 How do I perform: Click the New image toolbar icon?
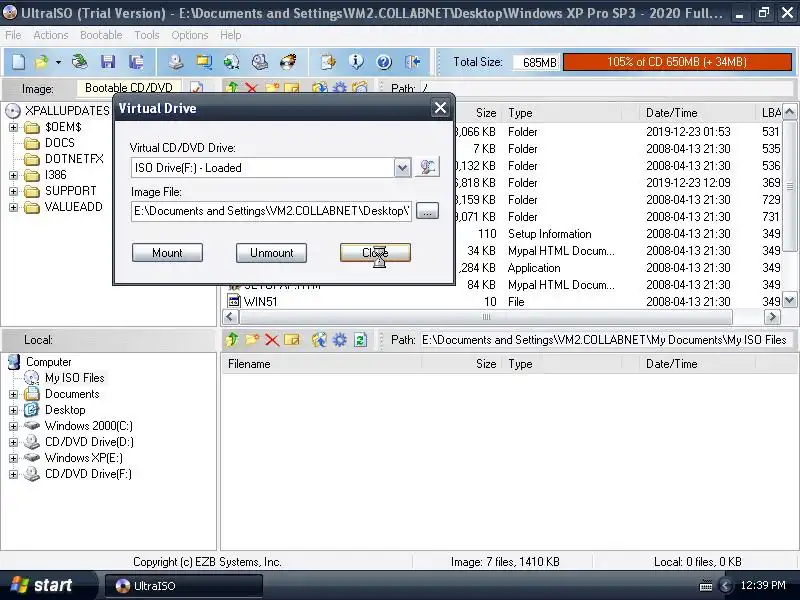click(x=18, y=62)
